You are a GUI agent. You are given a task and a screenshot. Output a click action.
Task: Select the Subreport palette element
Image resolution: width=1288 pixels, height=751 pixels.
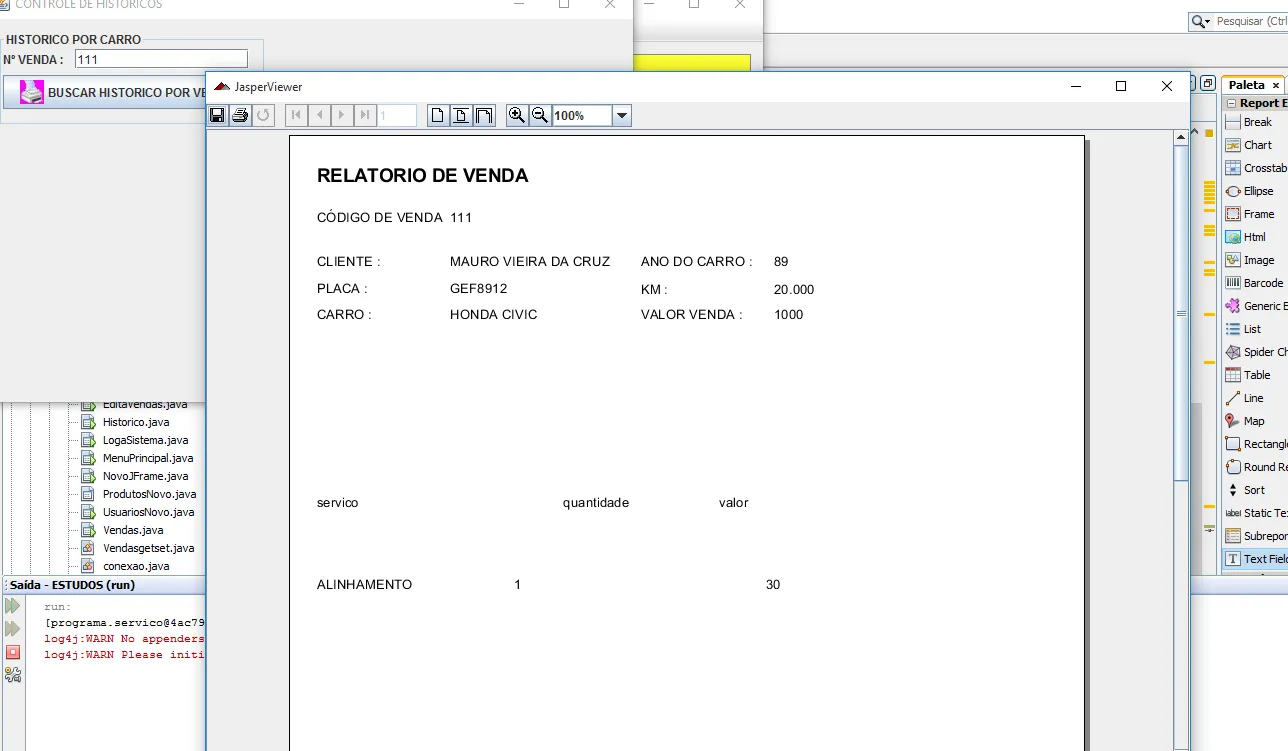(1257, 536)
